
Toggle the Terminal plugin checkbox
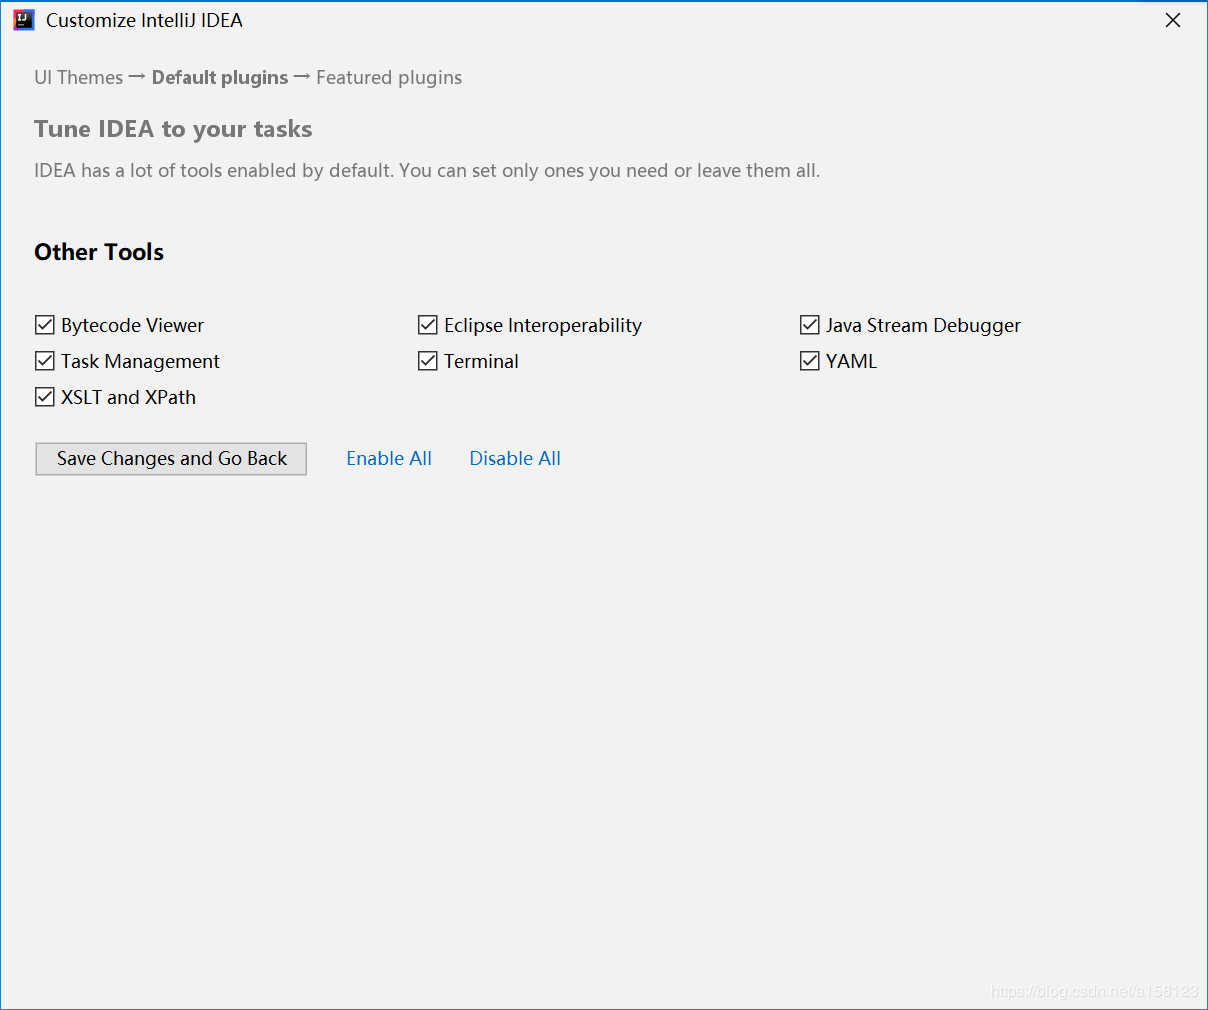(x=428, y=361)
